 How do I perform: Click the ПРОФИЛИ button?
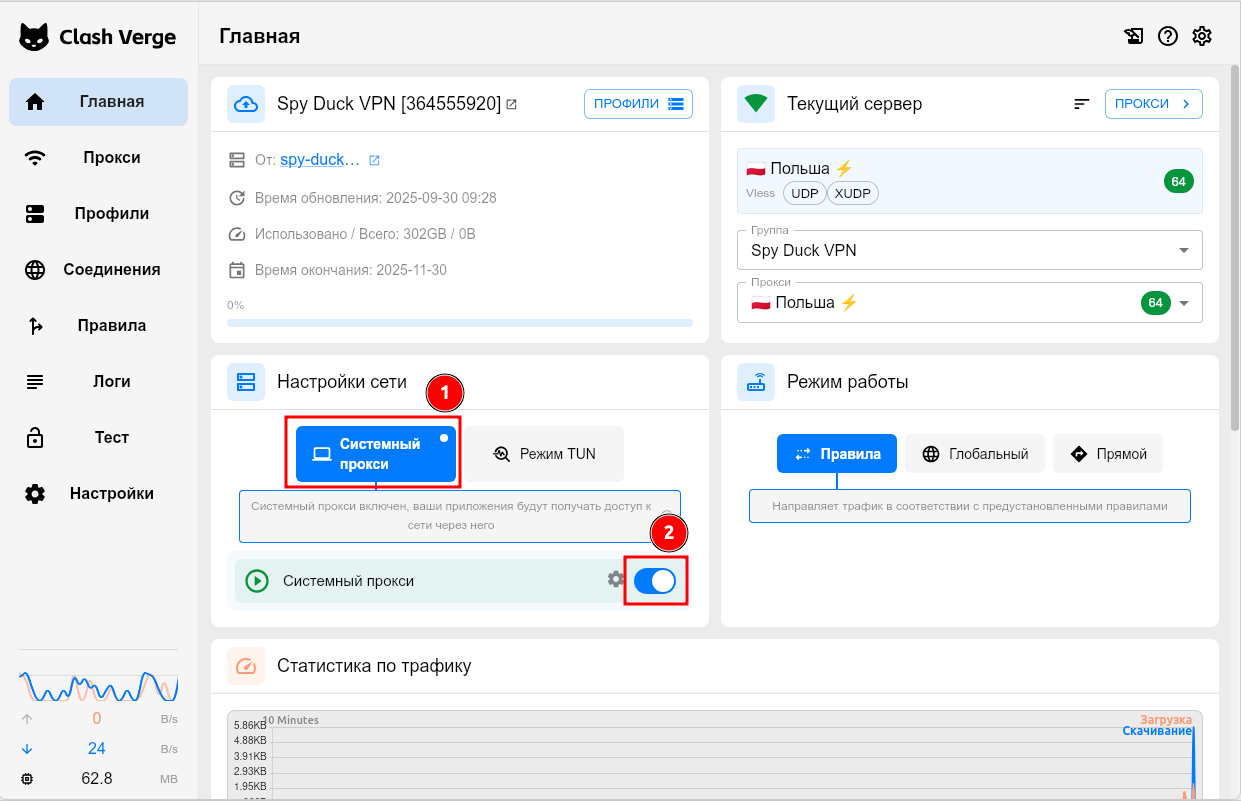(638, 104)
